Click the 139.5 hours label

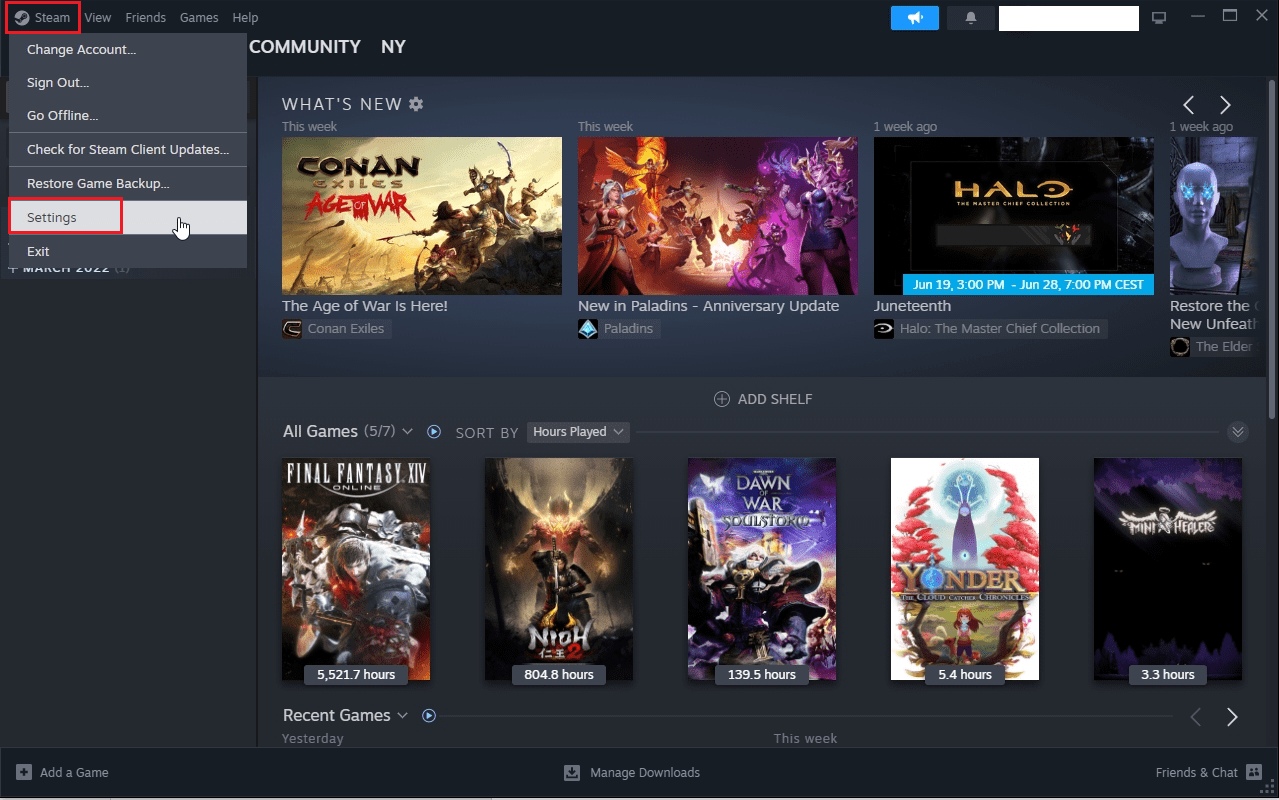[762, 675]
